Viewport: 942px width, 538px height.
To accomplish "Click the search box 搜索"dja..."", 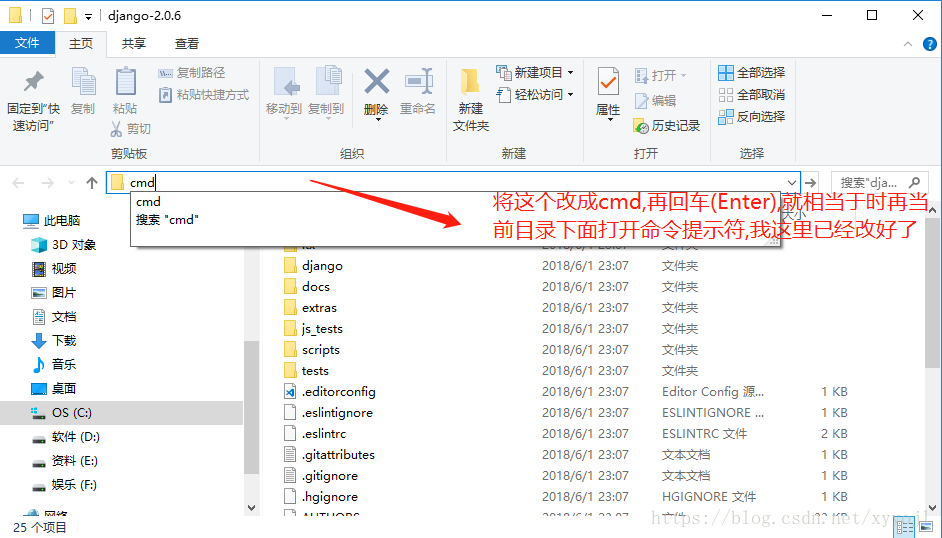I will tap(880, 183).
